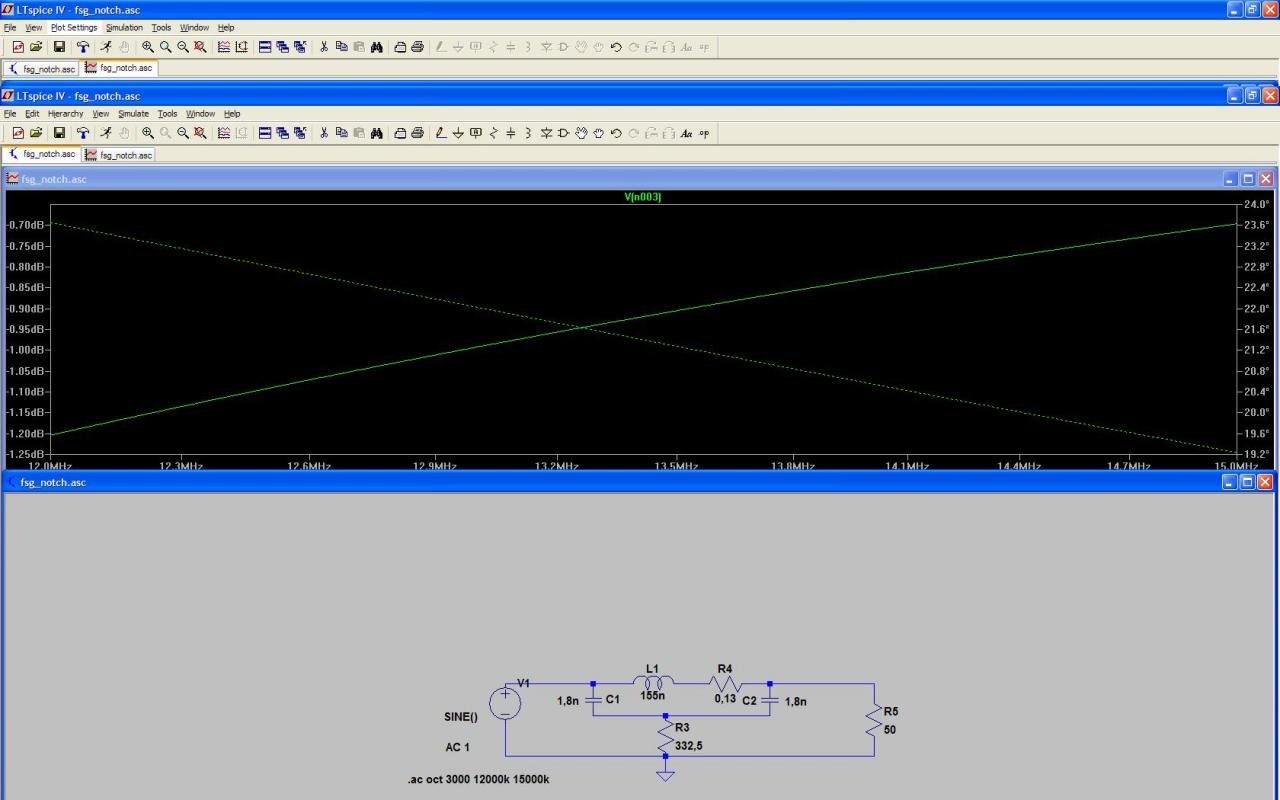Select the Ground symbol tool
This screenshot has height=800, width=1280.
click(x=458, y=133)
